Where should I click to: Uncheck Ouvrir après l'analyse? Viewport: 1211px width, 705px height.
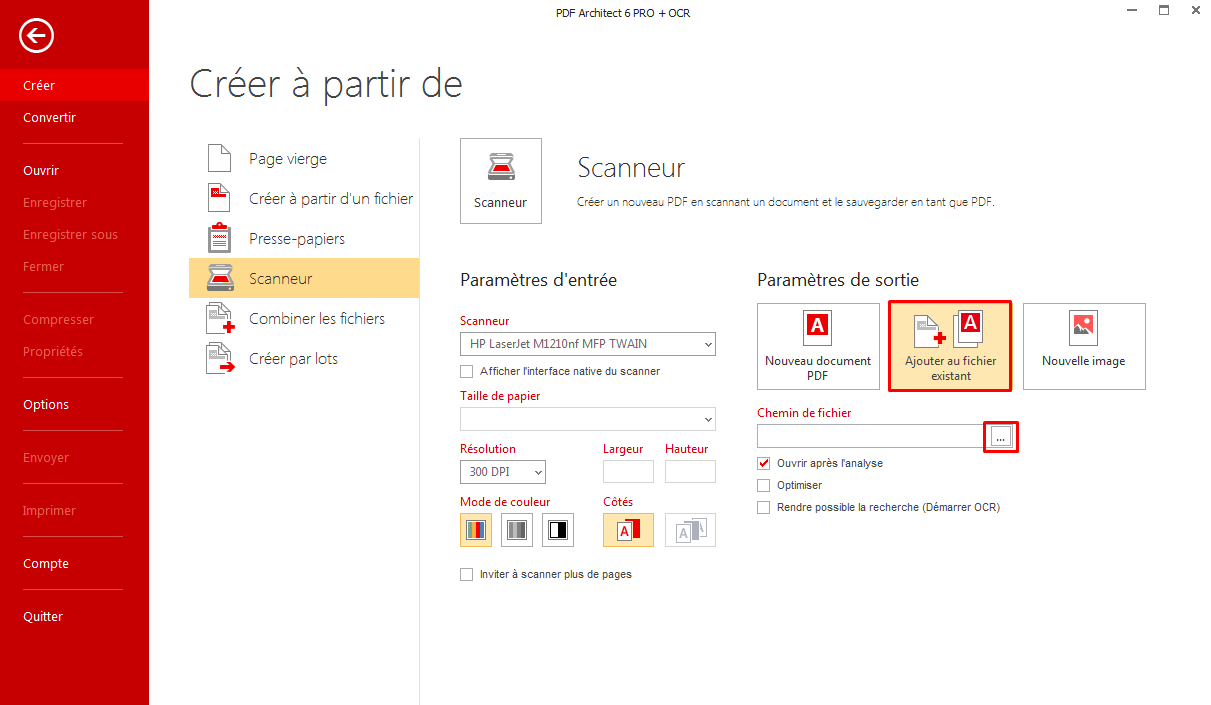pyautogui.click(x=764, y=463)
